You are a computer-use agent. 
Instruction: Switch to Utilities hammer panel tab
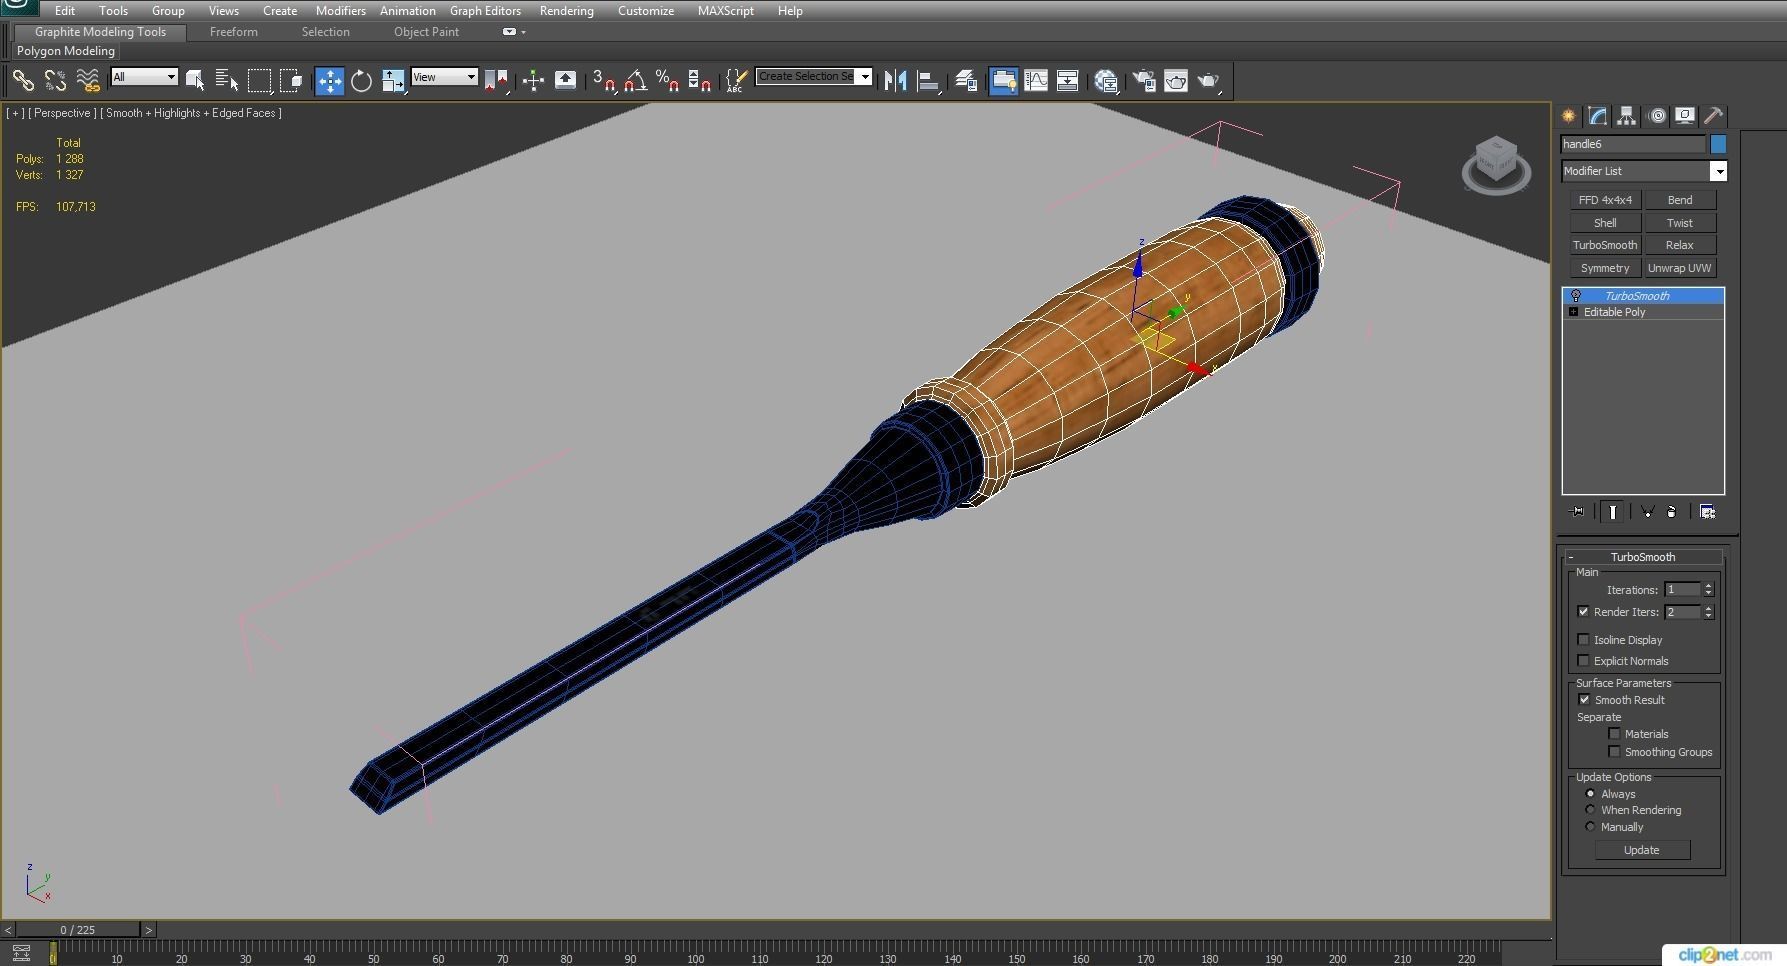coord(1713,116)
